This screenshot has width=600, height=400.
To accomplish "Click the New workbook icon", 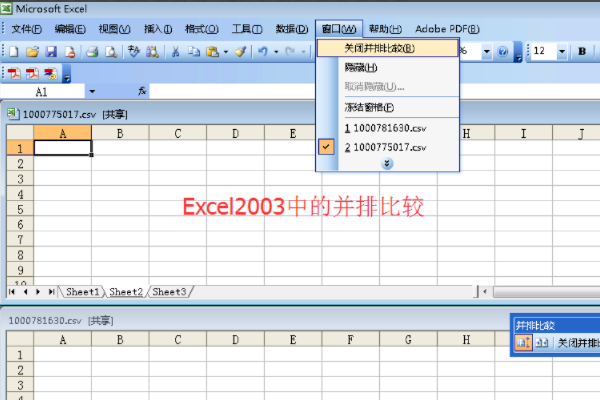I will point(13,51).
